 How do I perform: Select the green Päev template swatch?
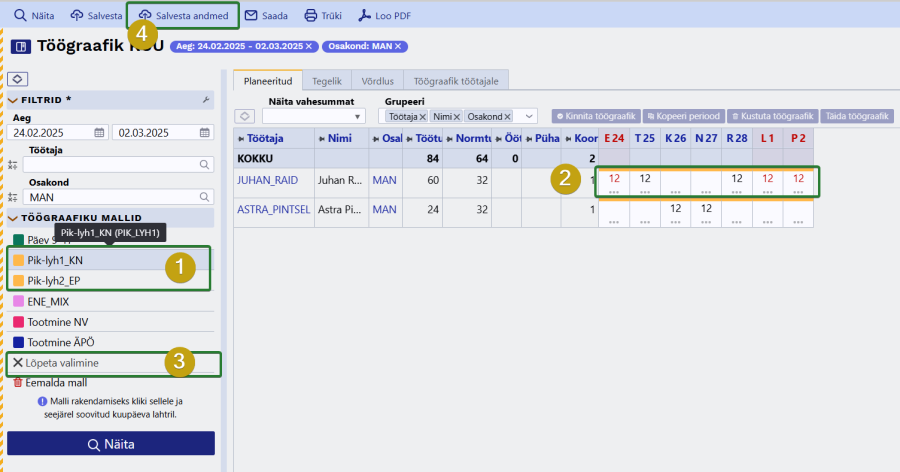[x=18, y=240]
